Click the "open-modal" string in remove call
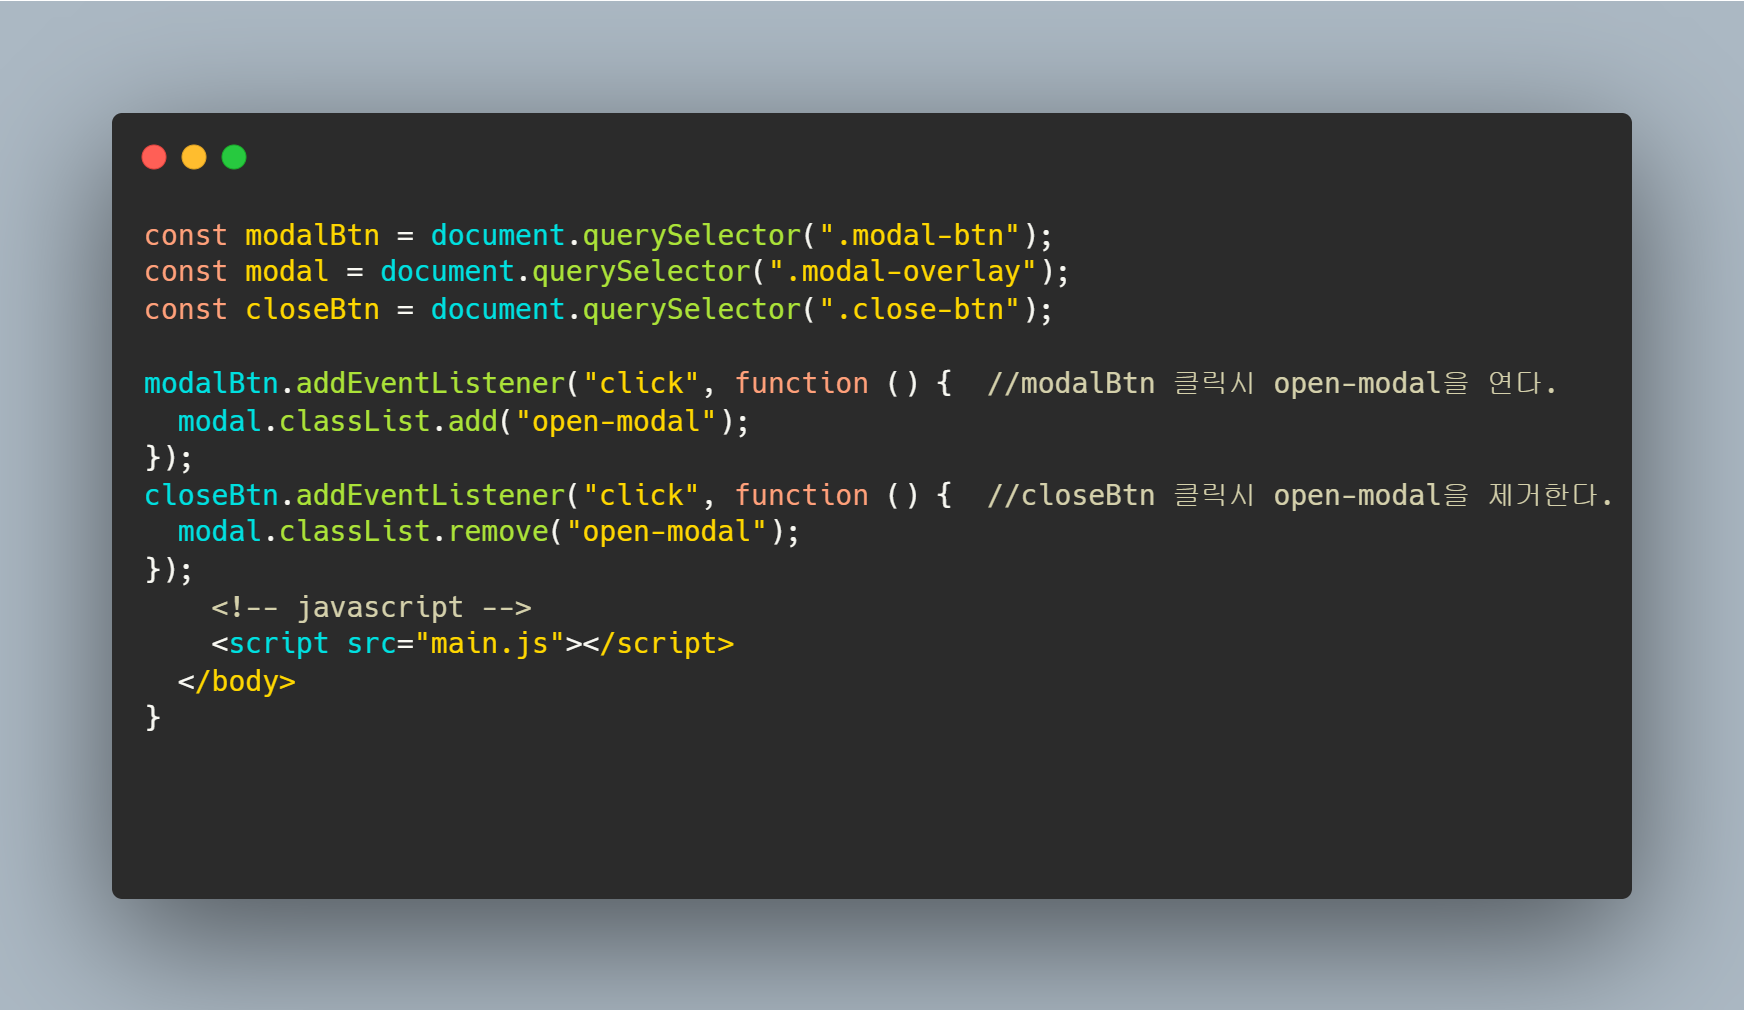The height and width of the screenshot is (1010, 1744). pyautogui.click(x=666, y=531)
